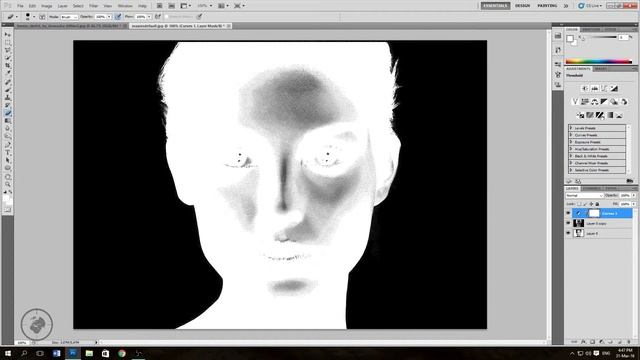Switch to Painting workspace
The width and height of the screenshot is (640, 360).
click(x=547, y=6)
